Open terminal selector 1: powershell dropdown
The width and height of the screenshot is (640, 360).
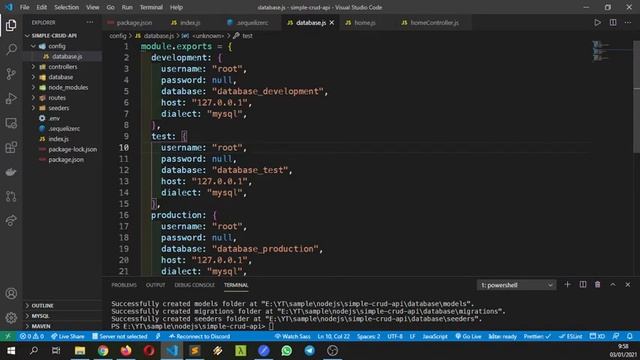[x=516, y=285]
